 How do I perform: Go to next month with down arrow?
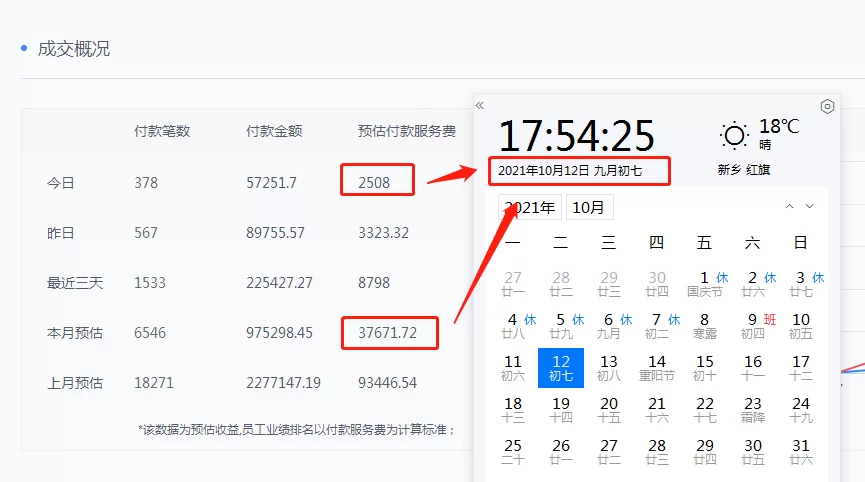click(810, 207)
